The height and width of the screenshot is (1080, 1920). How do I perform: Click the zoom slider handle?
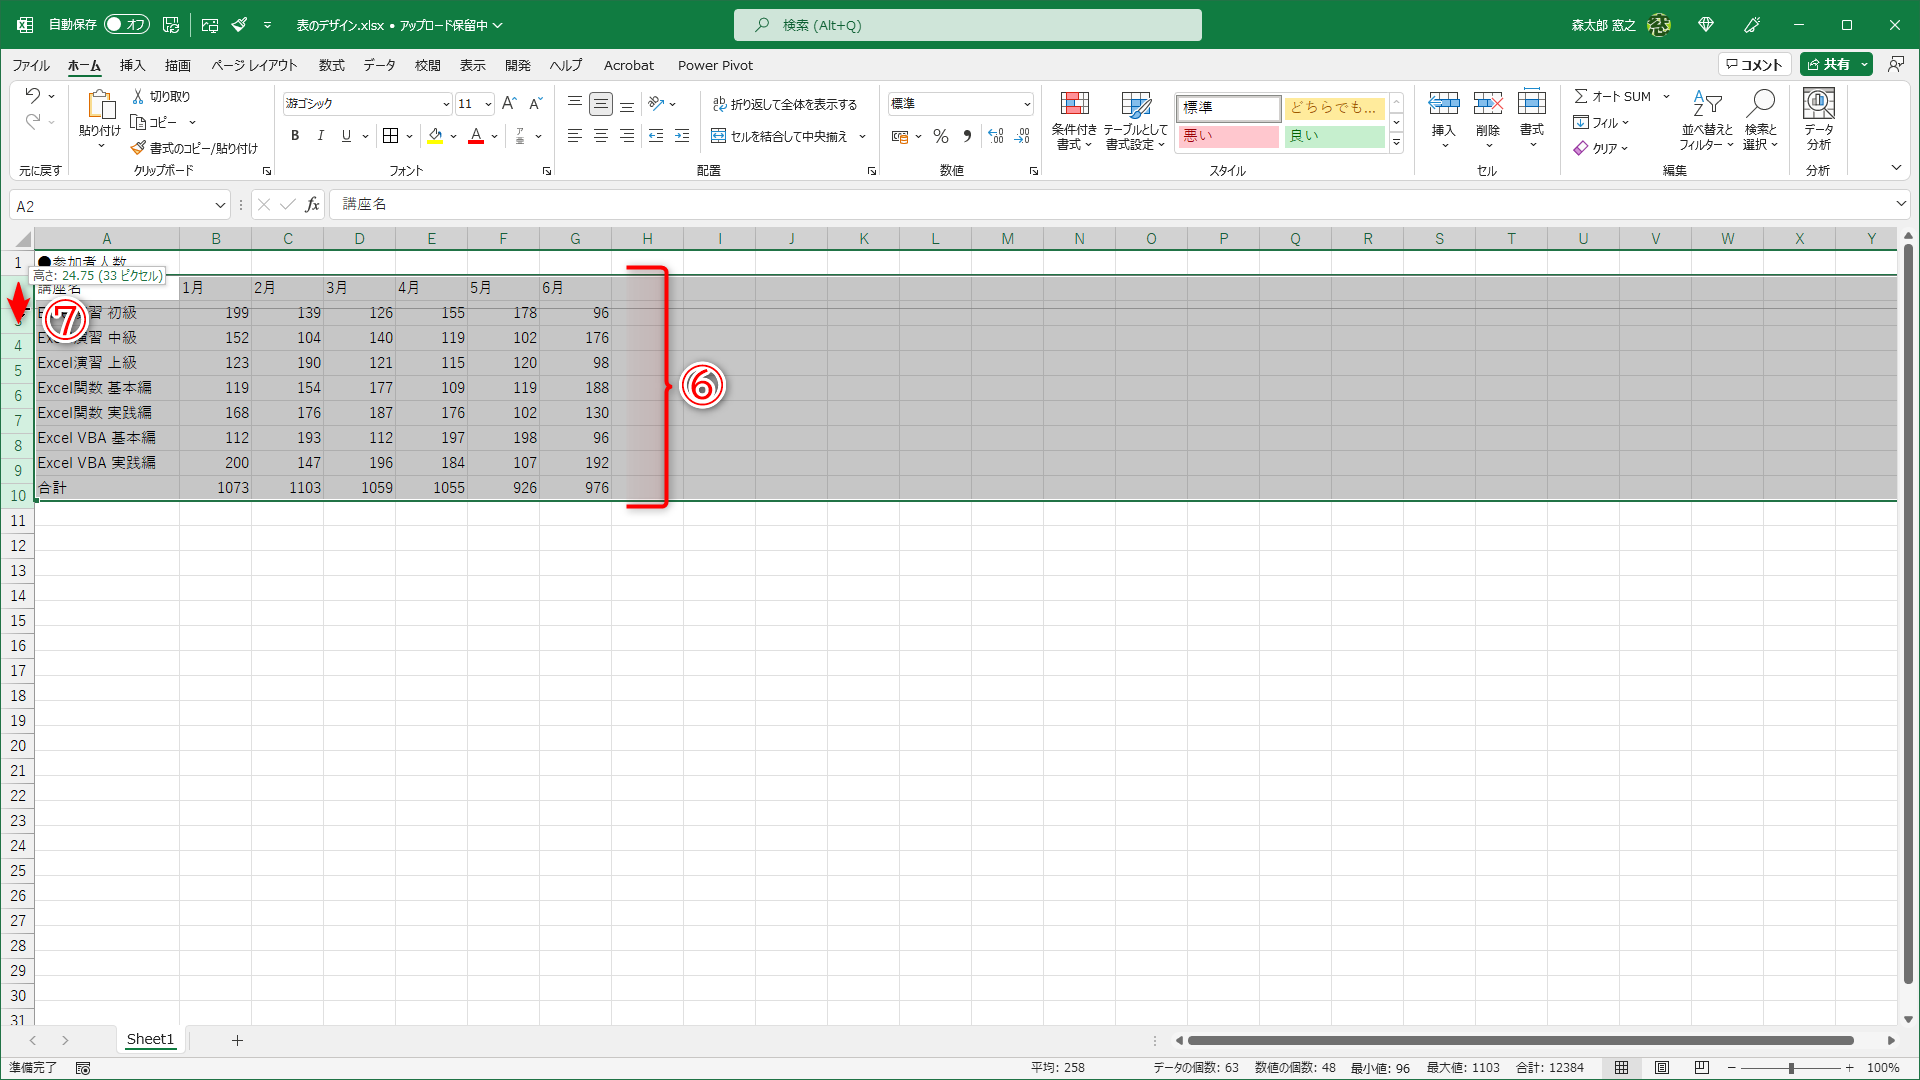click(1790, 1068)
